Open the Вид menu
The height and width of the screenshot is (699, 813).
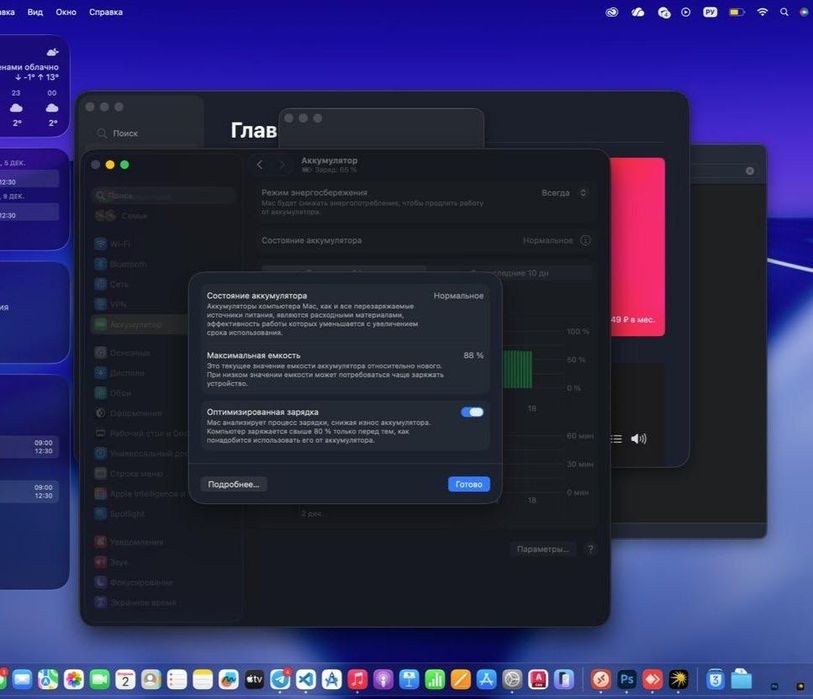[x=35, y=12]
